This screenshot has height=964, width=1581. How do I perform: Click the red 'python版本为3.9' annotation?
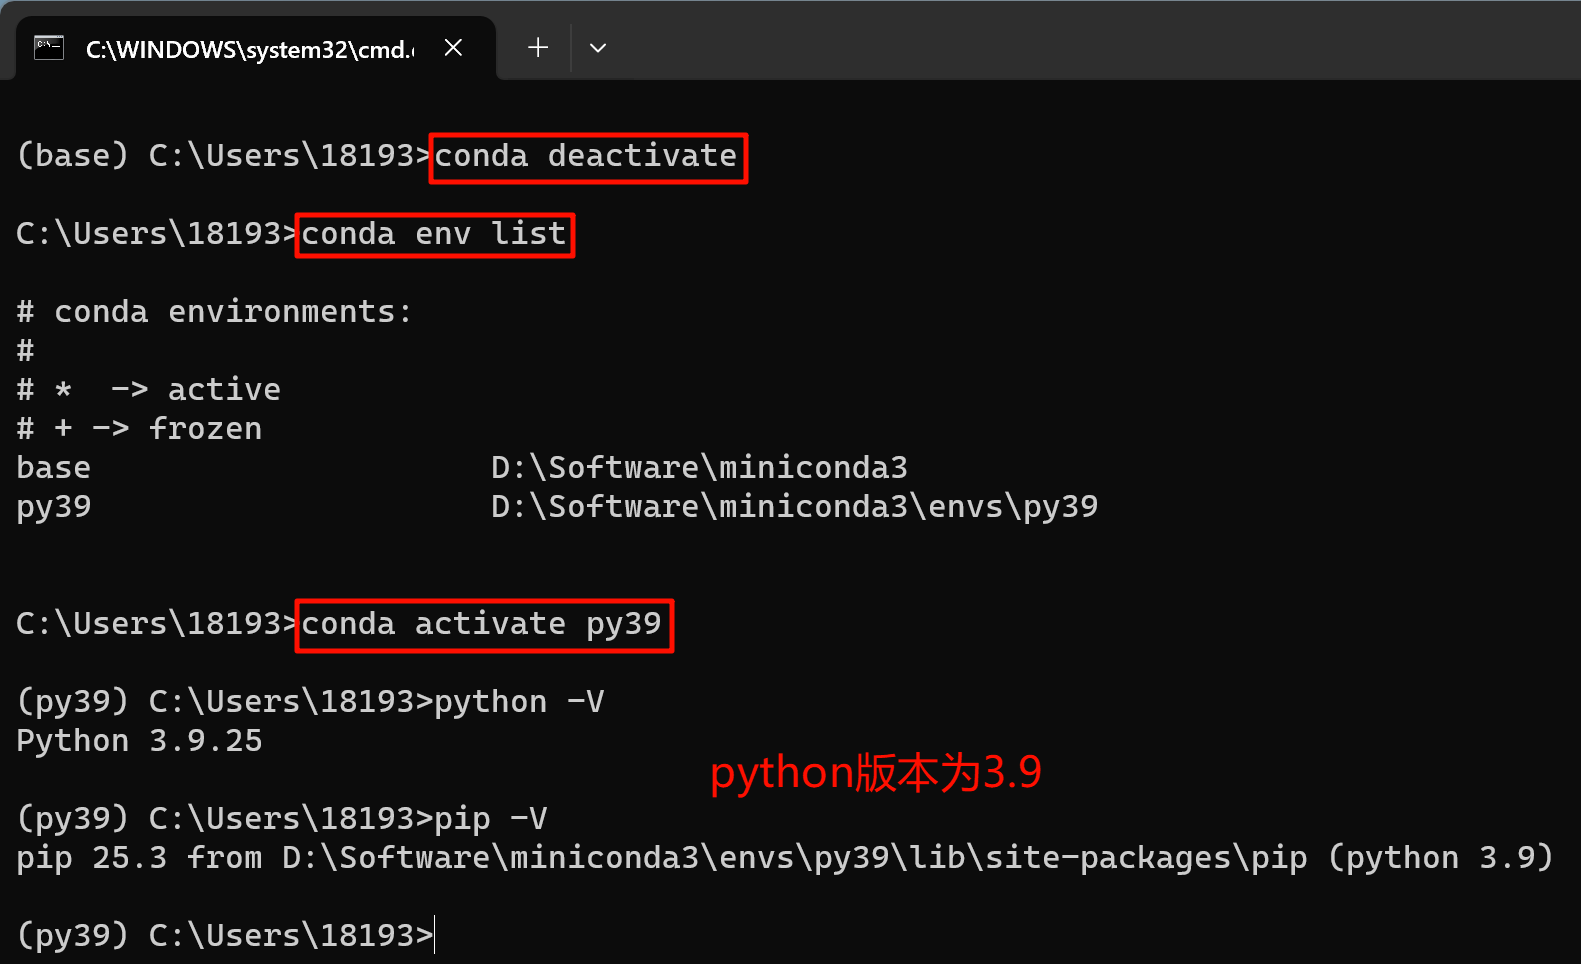pos(876,773)
